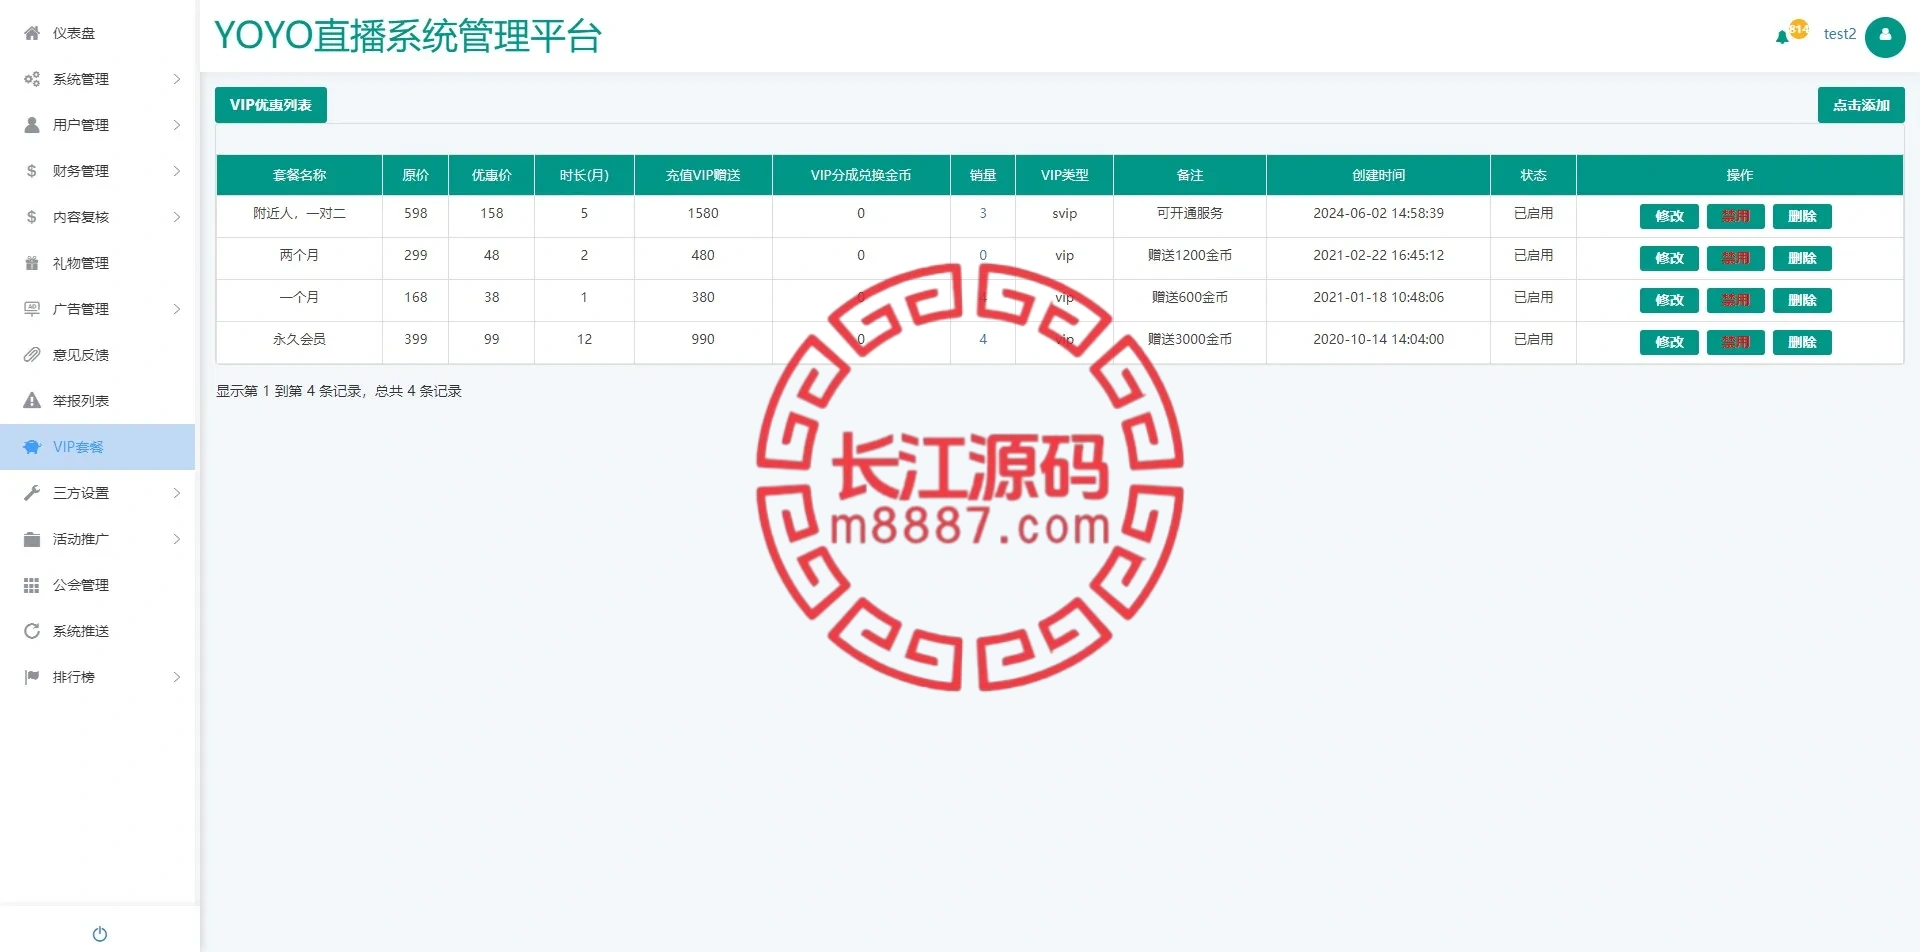Open the notification bell icon
Viewport: 1920px width, 952px height.
tap(1782, 37)
